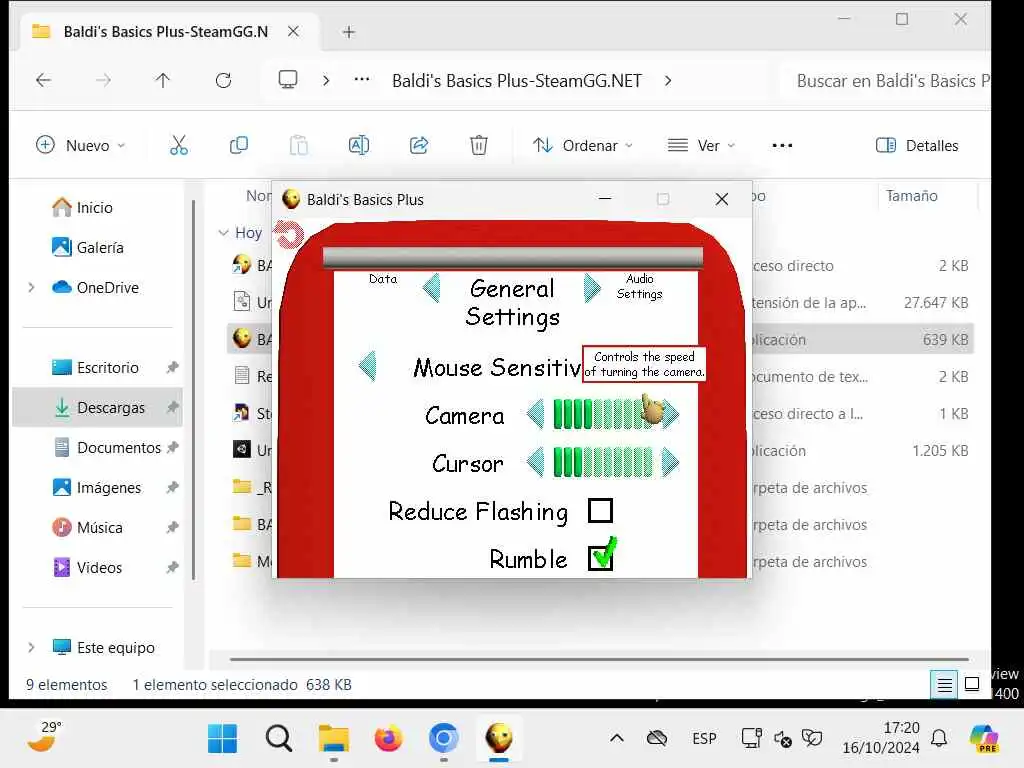
Task: Open the Windows Start menu
Action: click(222, 738)
